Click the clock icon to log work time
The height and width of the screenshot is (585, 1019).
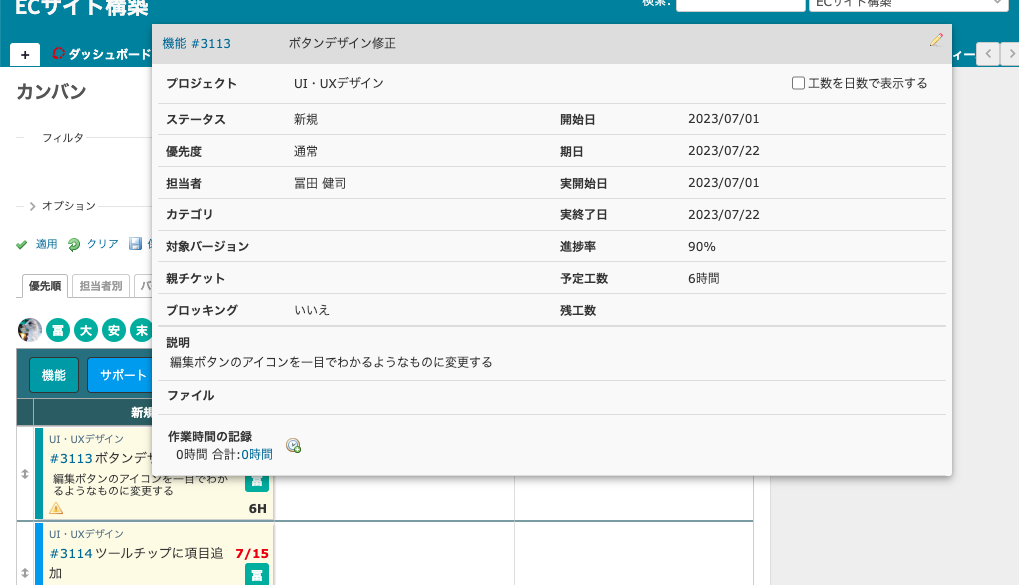coord(293,446)
